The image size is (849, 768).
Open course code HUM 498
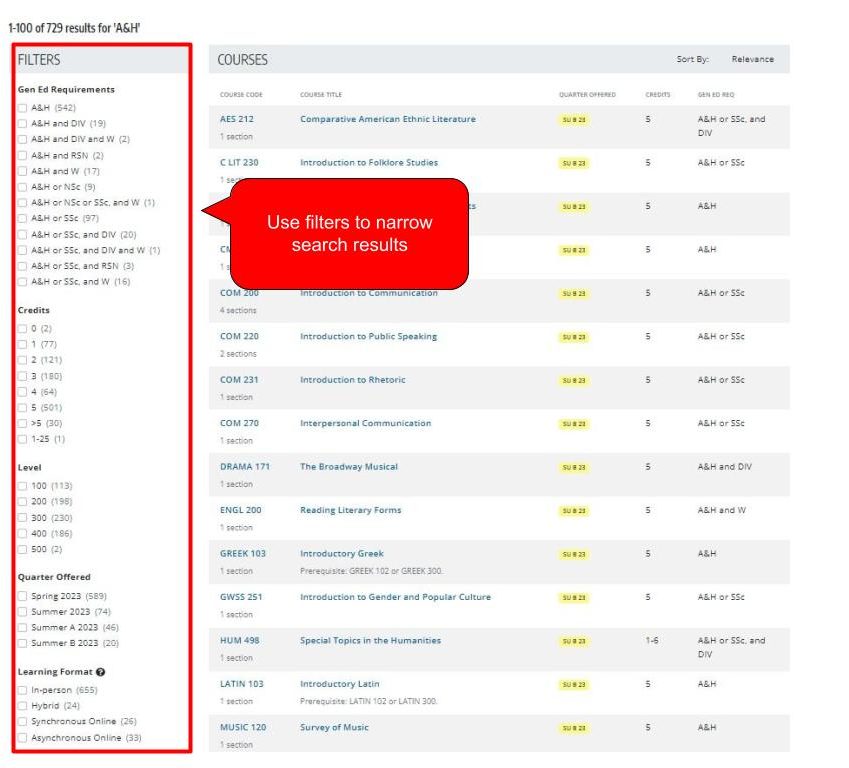(239, 641)
